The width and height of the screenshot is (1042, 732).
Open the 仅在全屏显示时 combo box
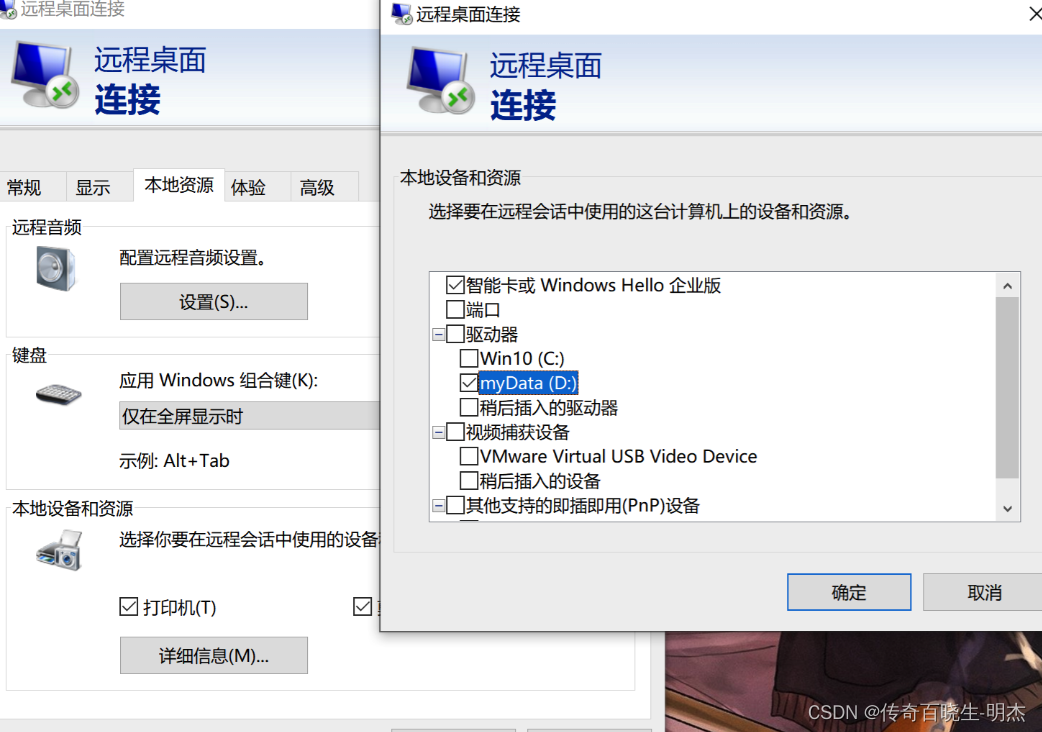[x=249, y=416]
